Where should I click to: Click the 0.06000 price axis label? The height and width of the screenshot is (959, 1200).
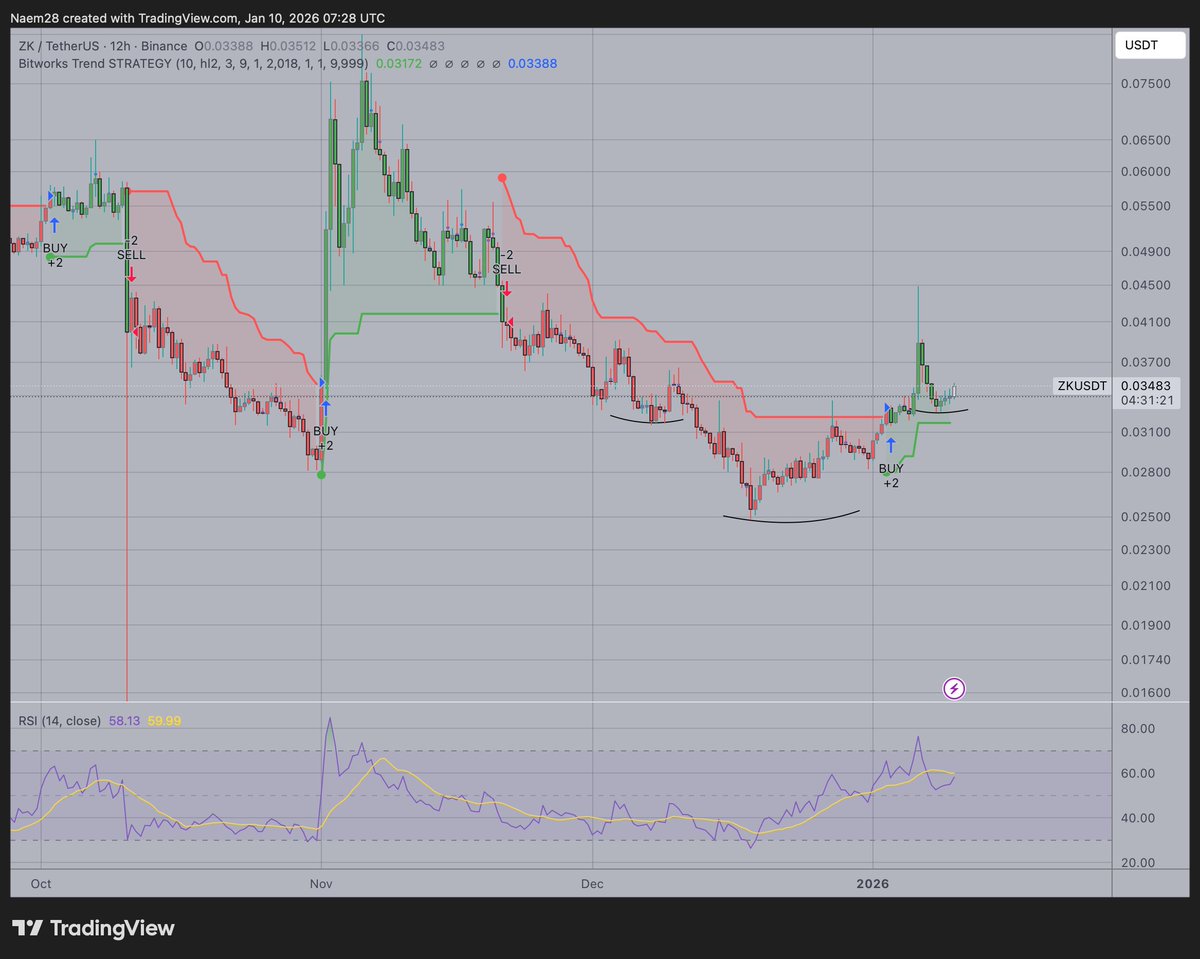(x=1147, y=172)
